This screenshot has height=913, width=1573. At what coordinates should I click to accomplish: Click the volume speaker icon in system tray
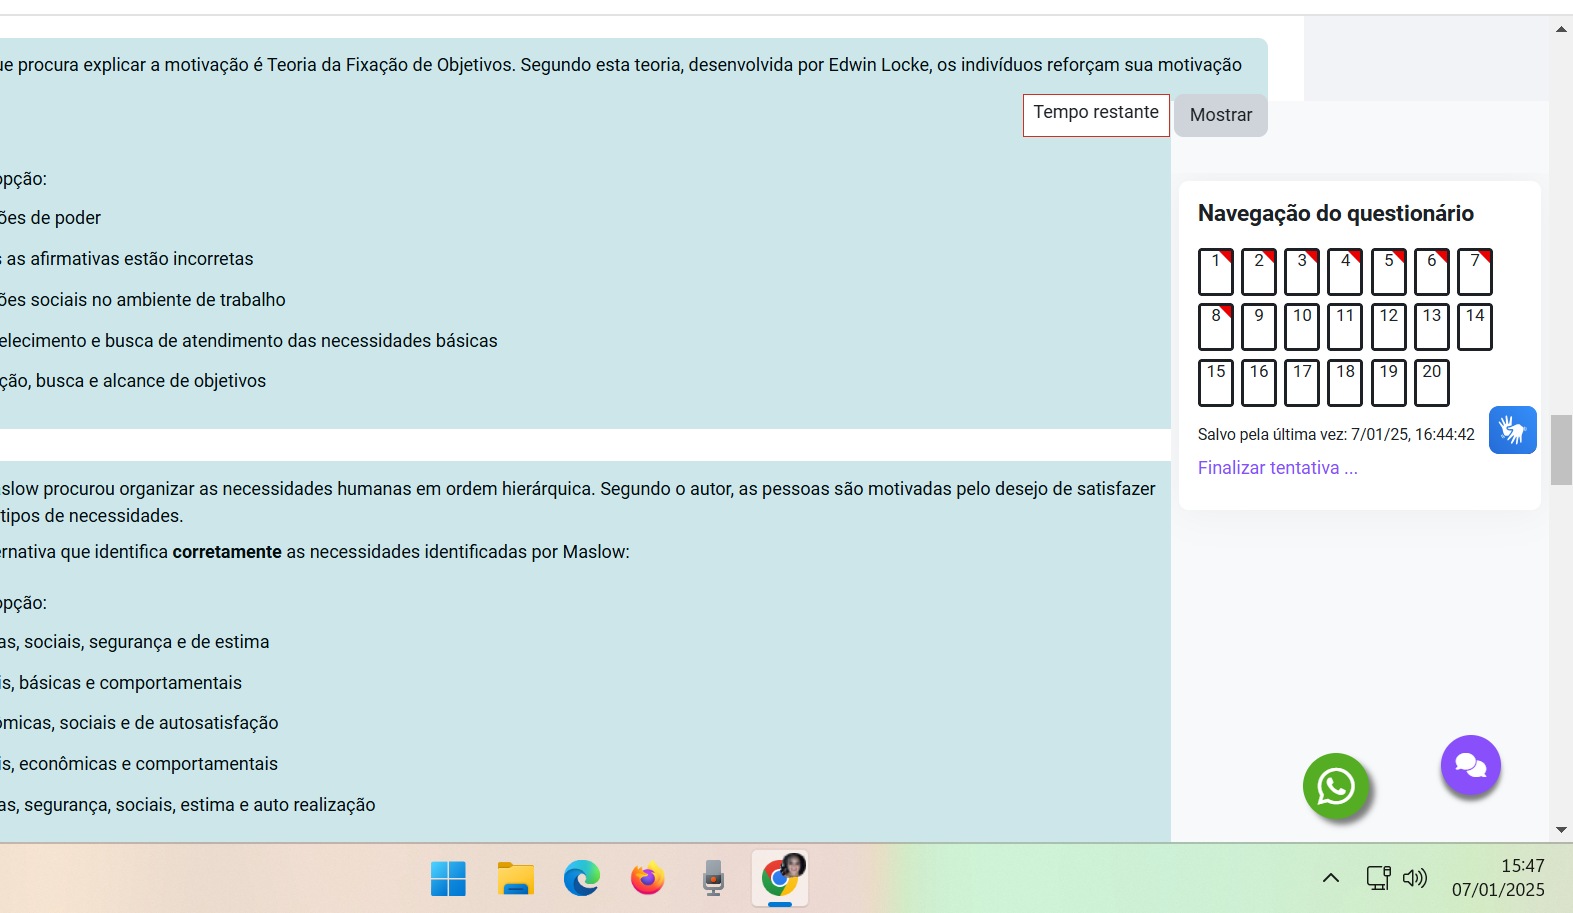click(x=1414, y=878)
